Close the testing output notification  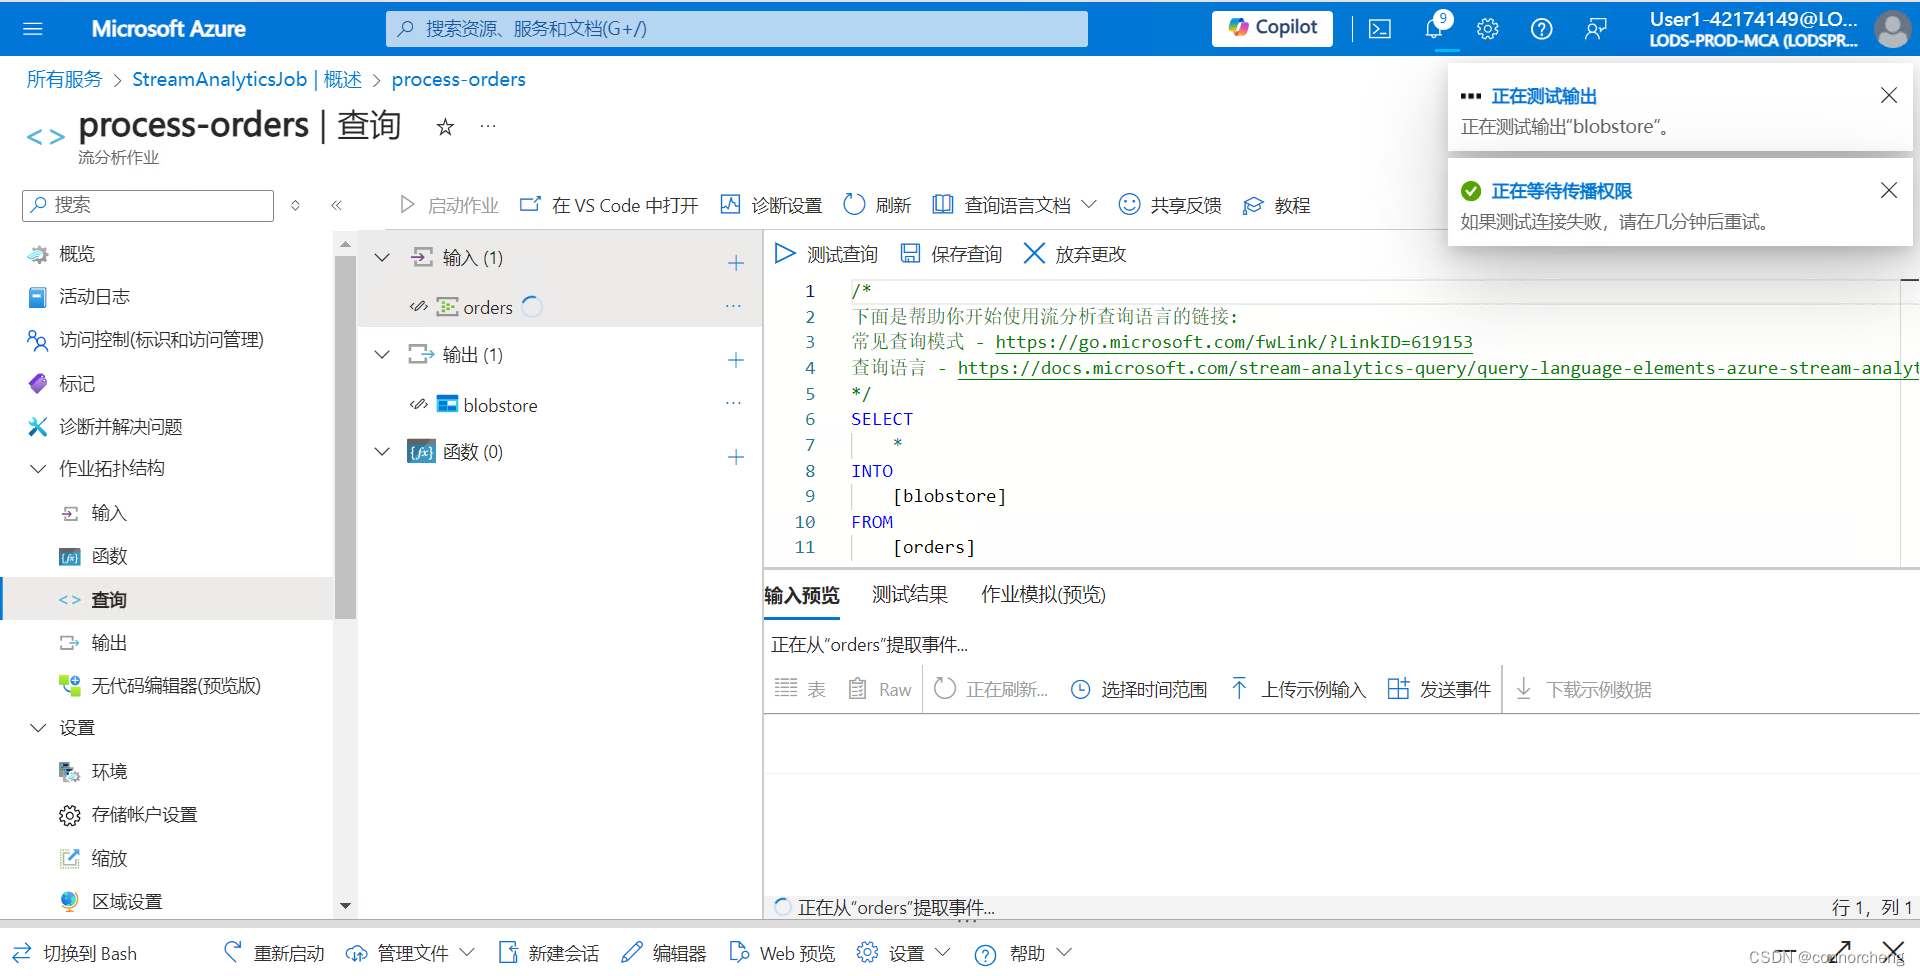tap(1889, 95)
